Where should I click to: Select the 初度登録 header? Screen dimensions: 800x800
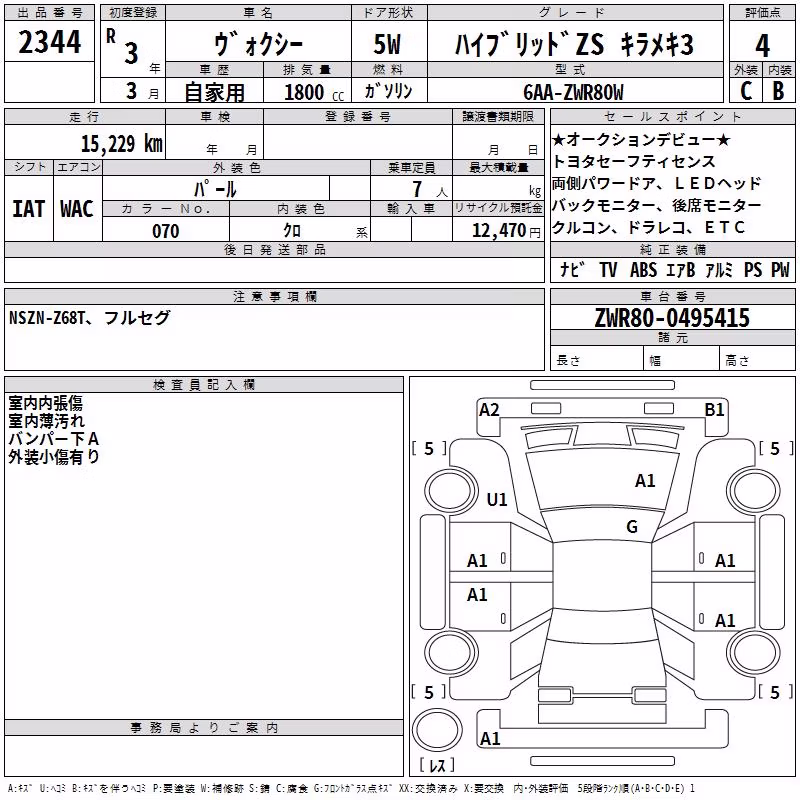133,13
